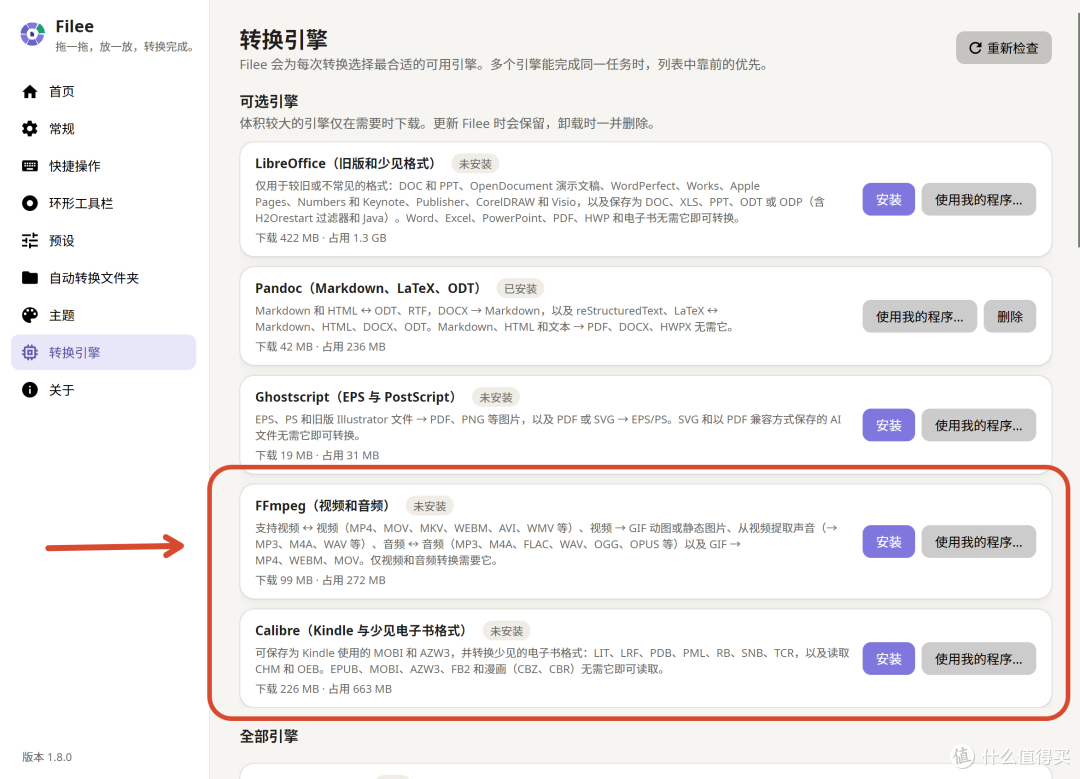Install the Ghostscript engine

(x=889, y=426)
